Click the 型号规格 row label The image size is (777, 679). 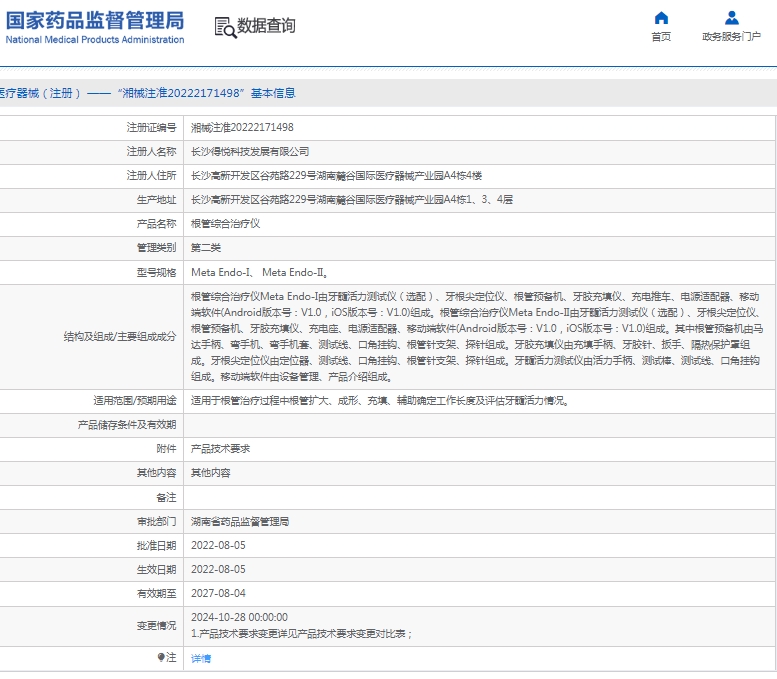coord(156,272)
